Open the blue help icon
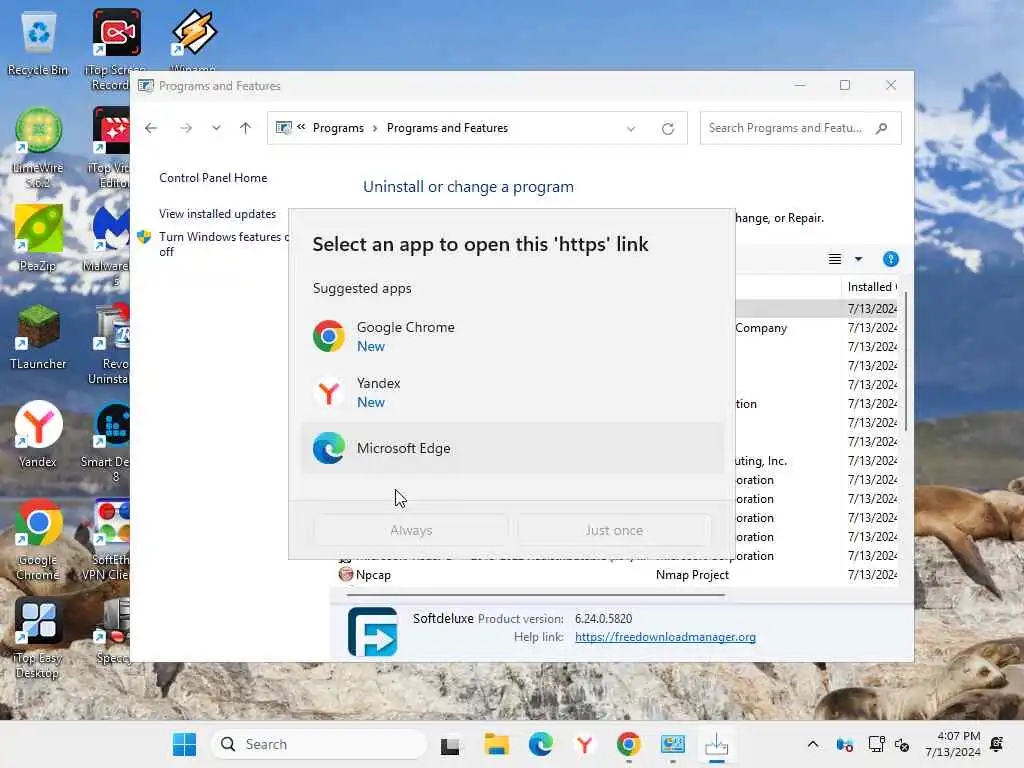The image size is (1024, 768). 890,259
